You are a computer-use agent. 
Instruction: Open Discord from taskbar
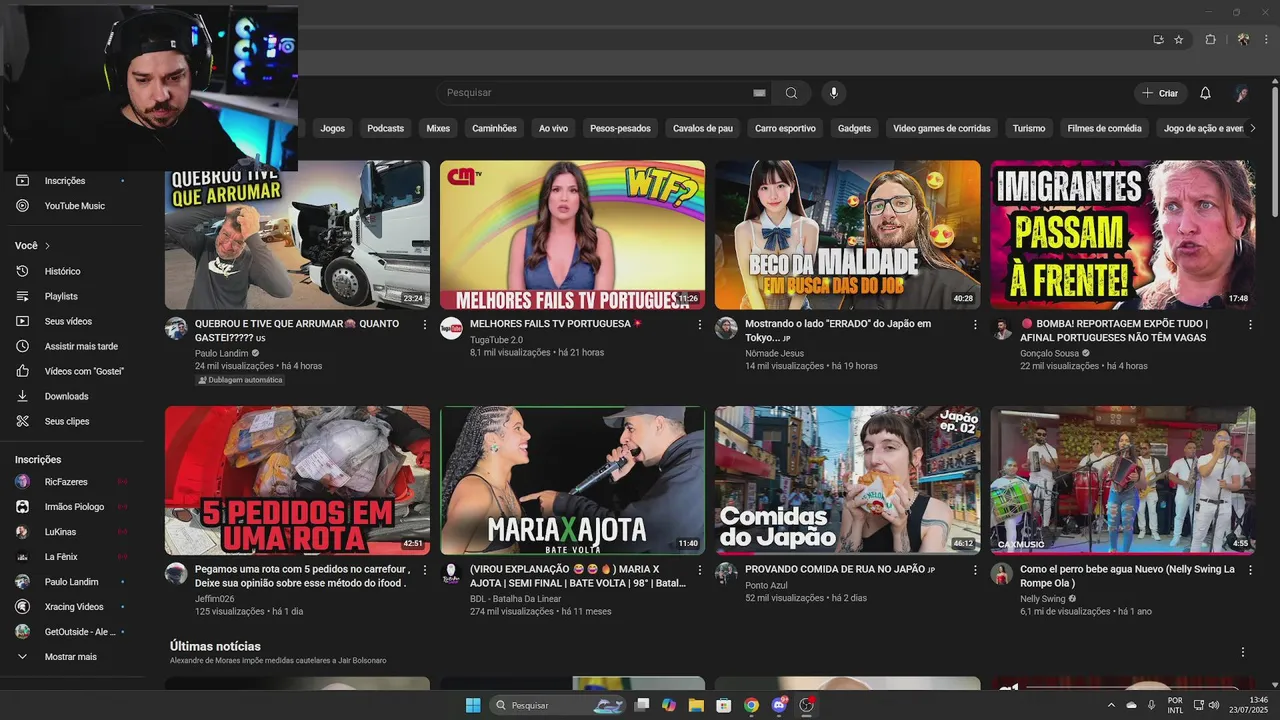click(x=779, y=705)
